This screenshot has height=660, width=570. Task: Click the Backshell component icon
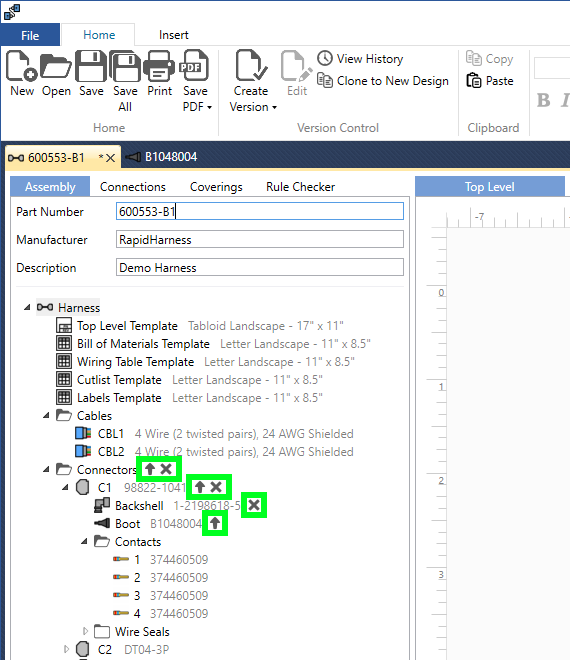(x=102, y=505)
